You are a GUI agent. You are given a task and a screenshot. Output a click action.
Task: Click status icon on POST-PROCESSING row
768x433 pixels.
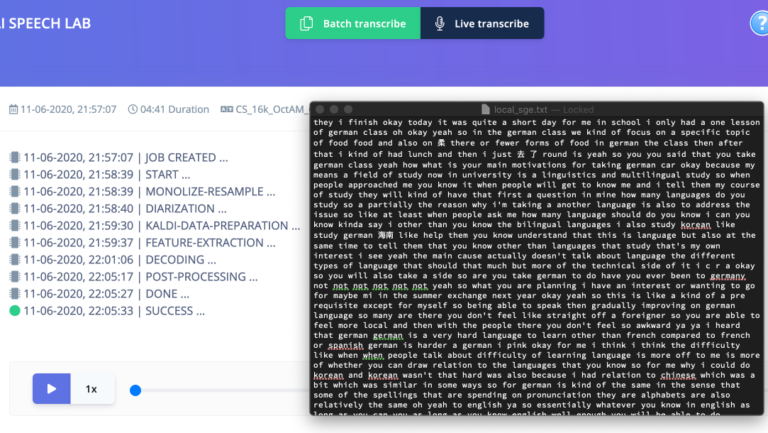pos(15,277)
